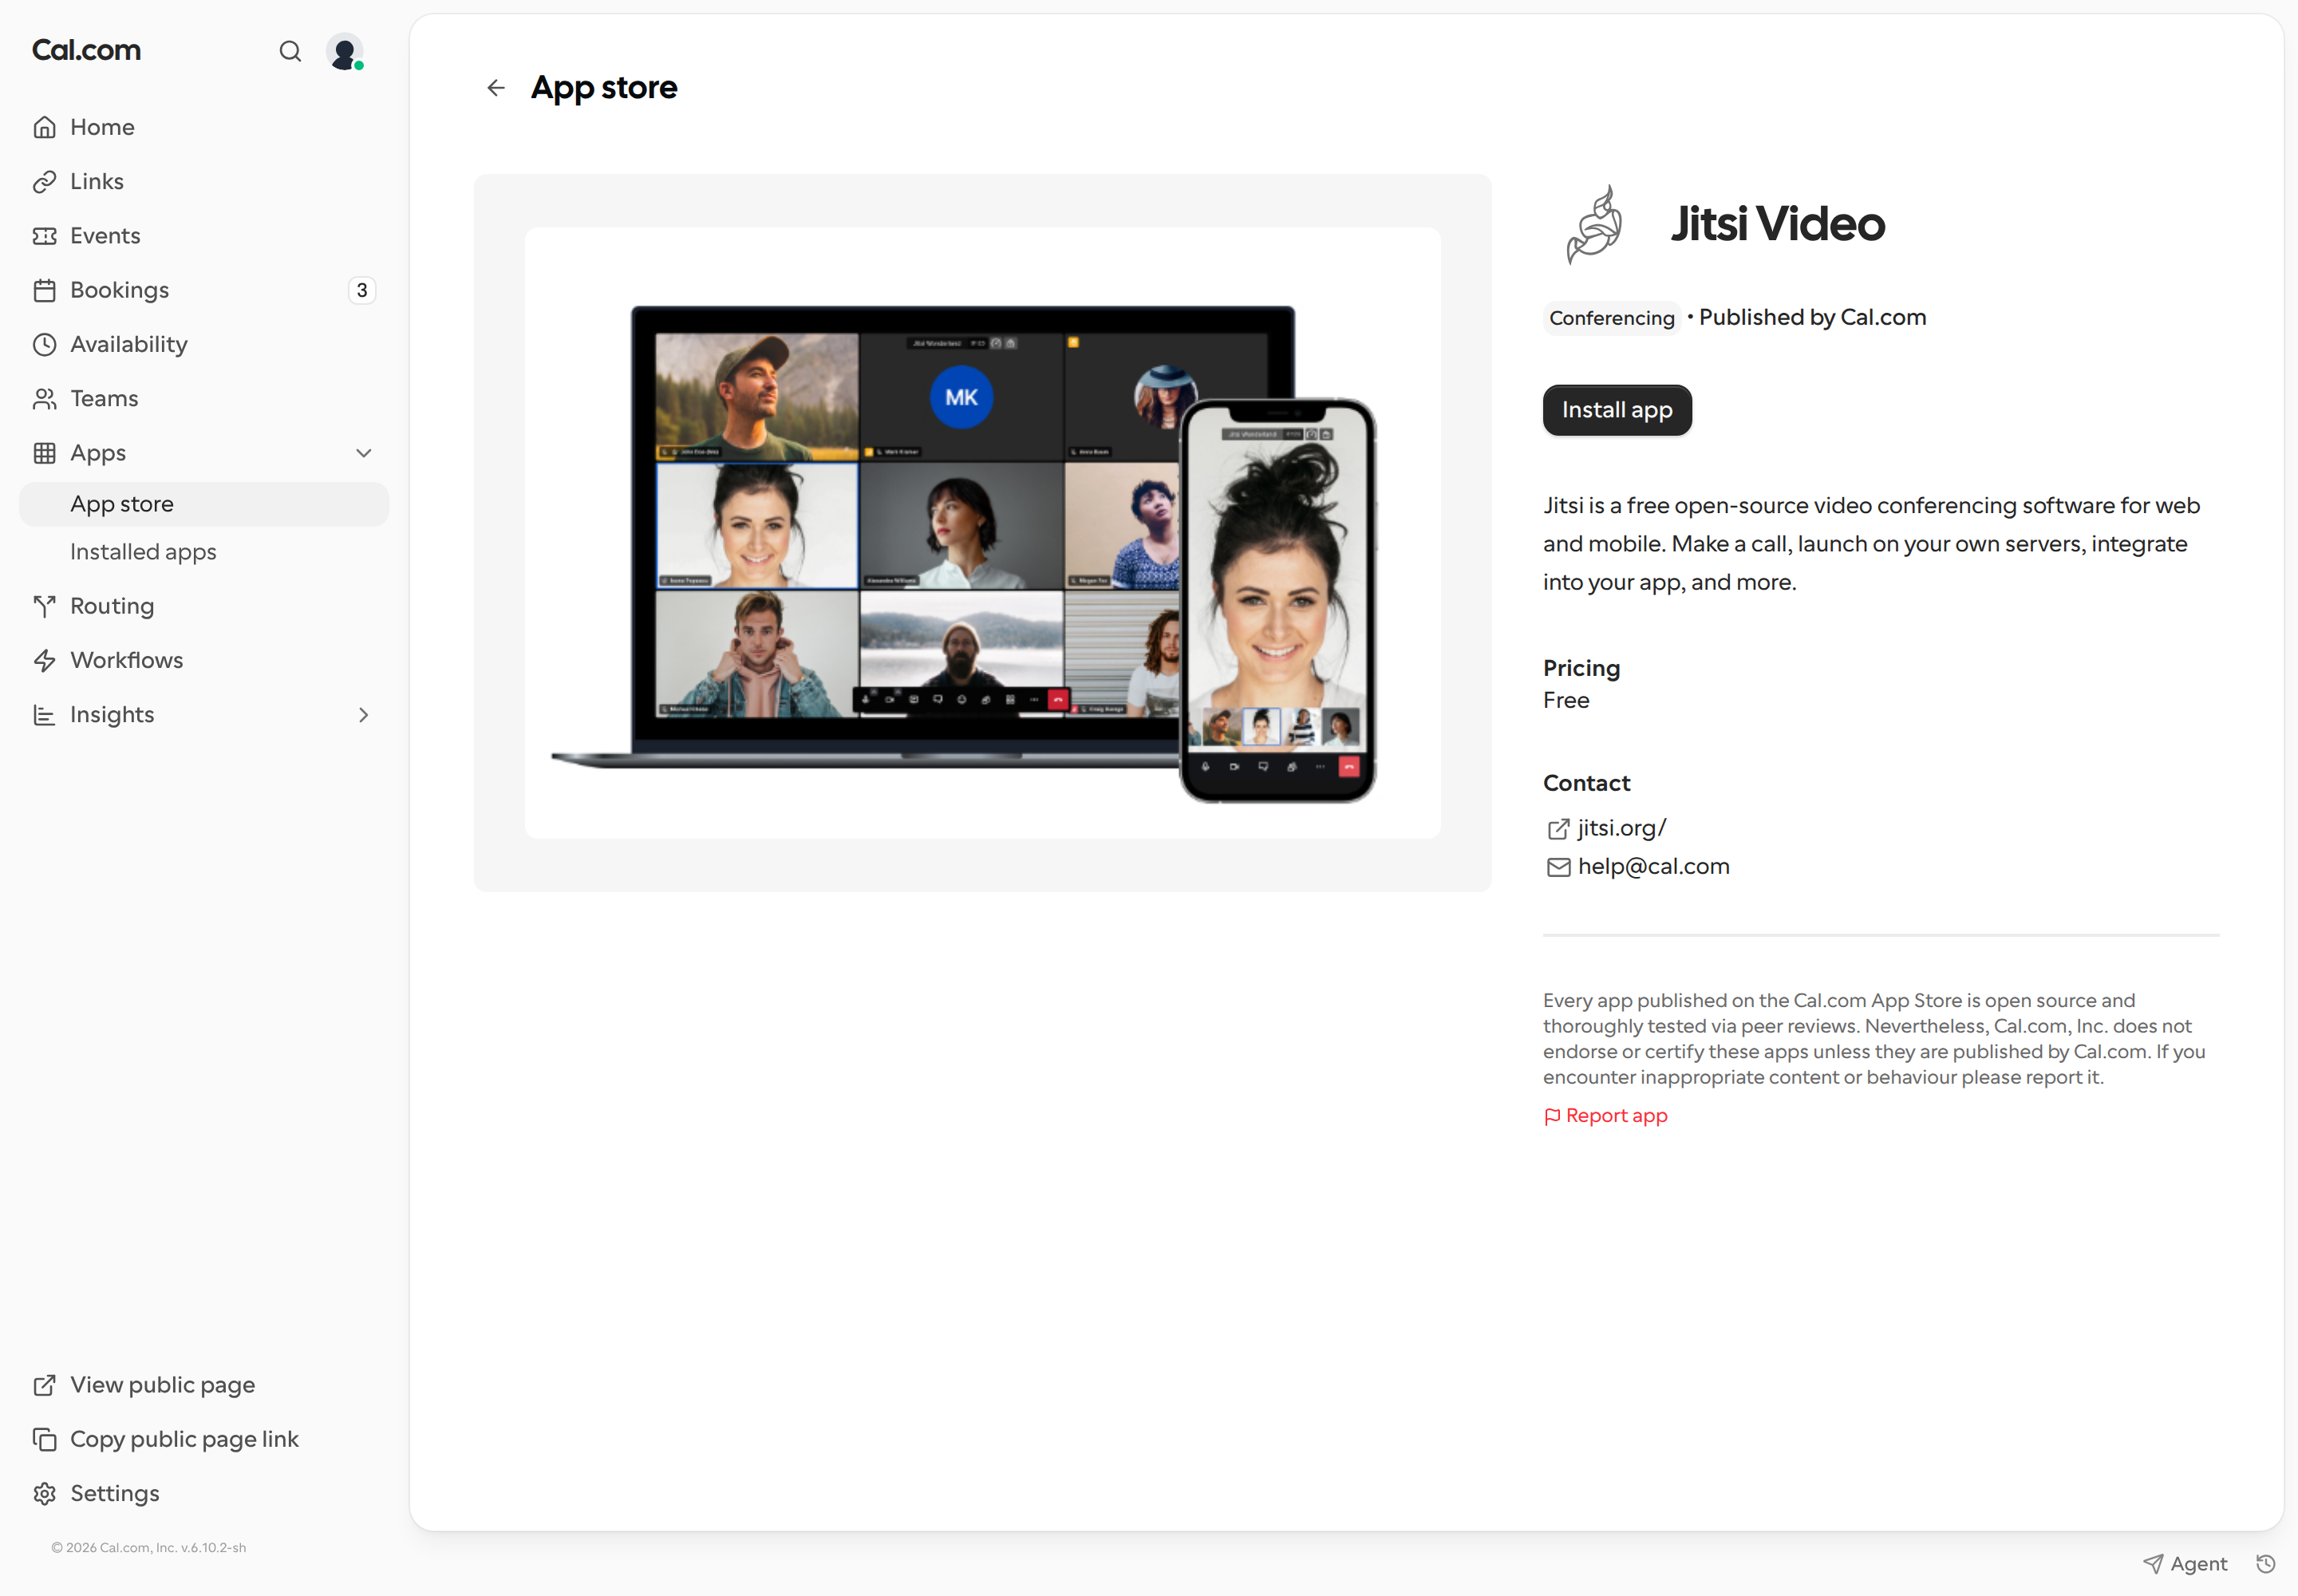Click the Jitsi Video logo icon
Image resolution: width=2298 pixels, height=1596 pixels.
tap(1595, 224)
